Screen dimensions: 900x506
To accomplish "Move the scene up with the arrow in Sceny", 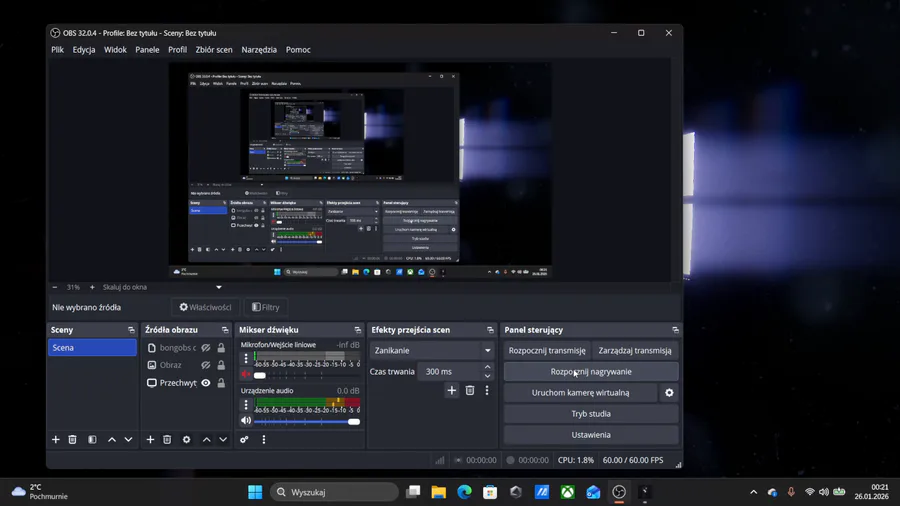I will 112,439.
